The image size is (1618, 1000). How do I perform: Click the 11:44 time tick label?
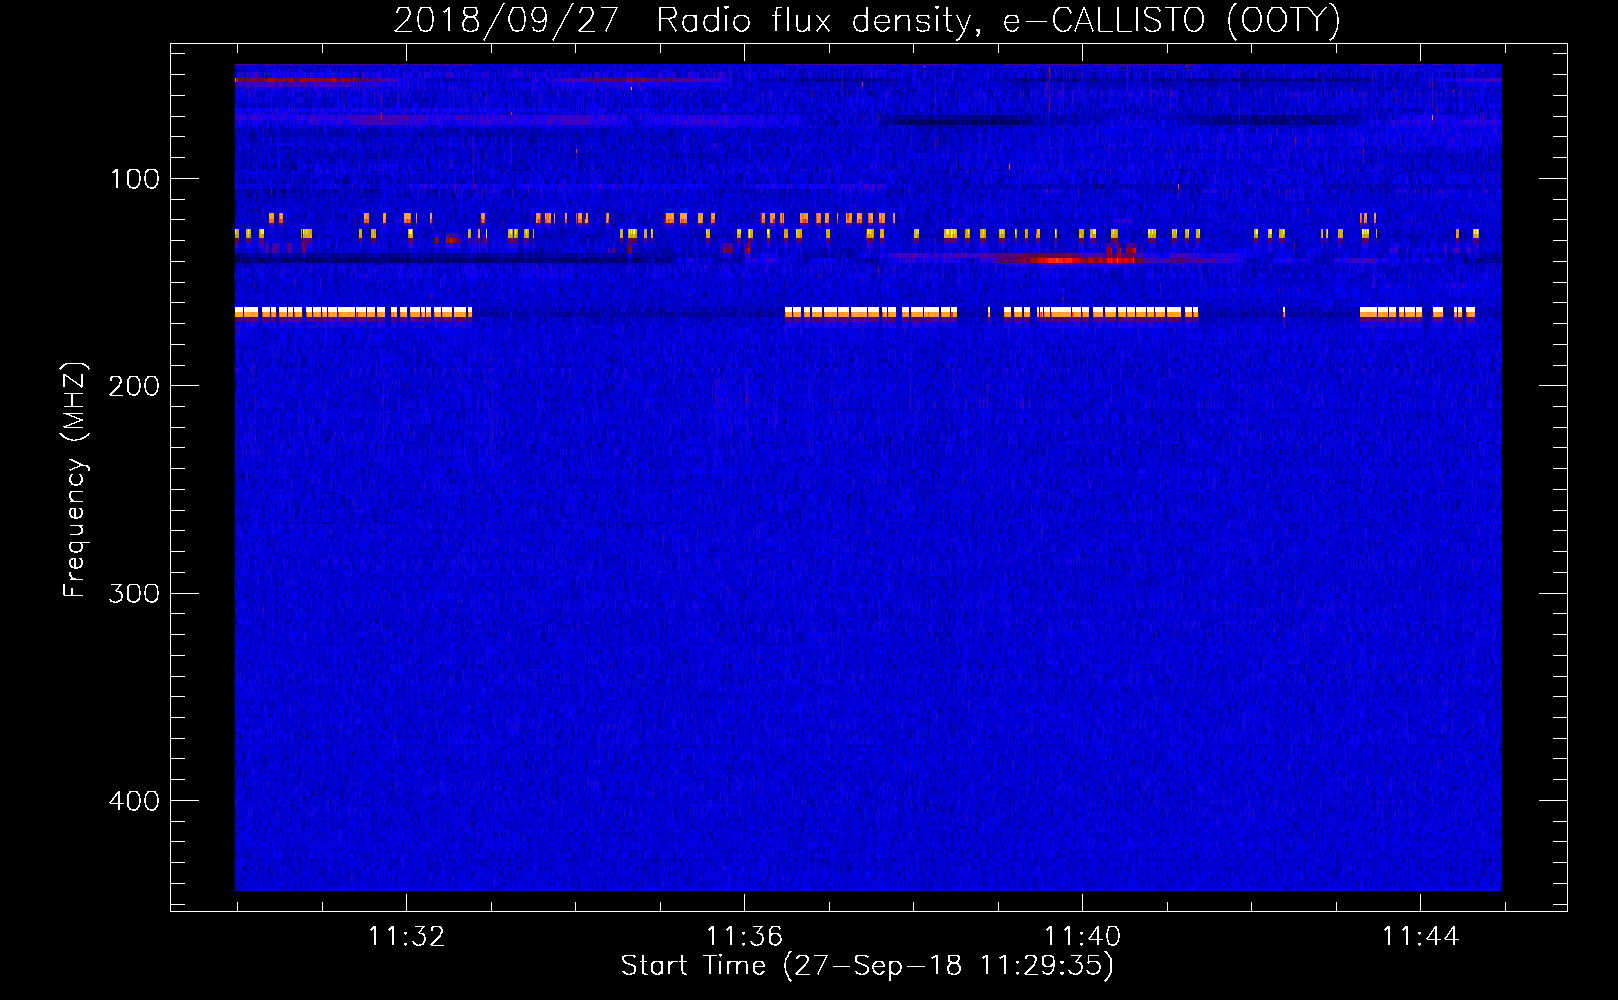pos(1420,937)
